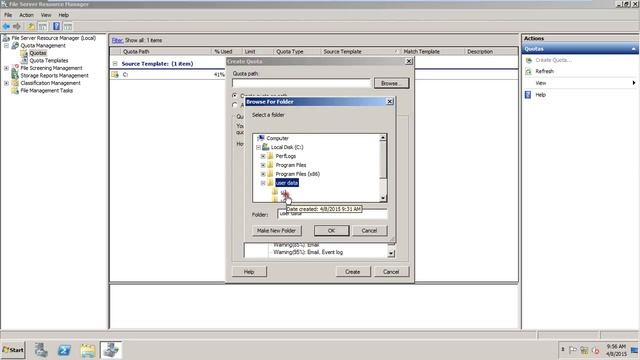Select the Program Files folder
Image resolution: width=640 pixels, height=360 pixels.
tap(291, 165)
